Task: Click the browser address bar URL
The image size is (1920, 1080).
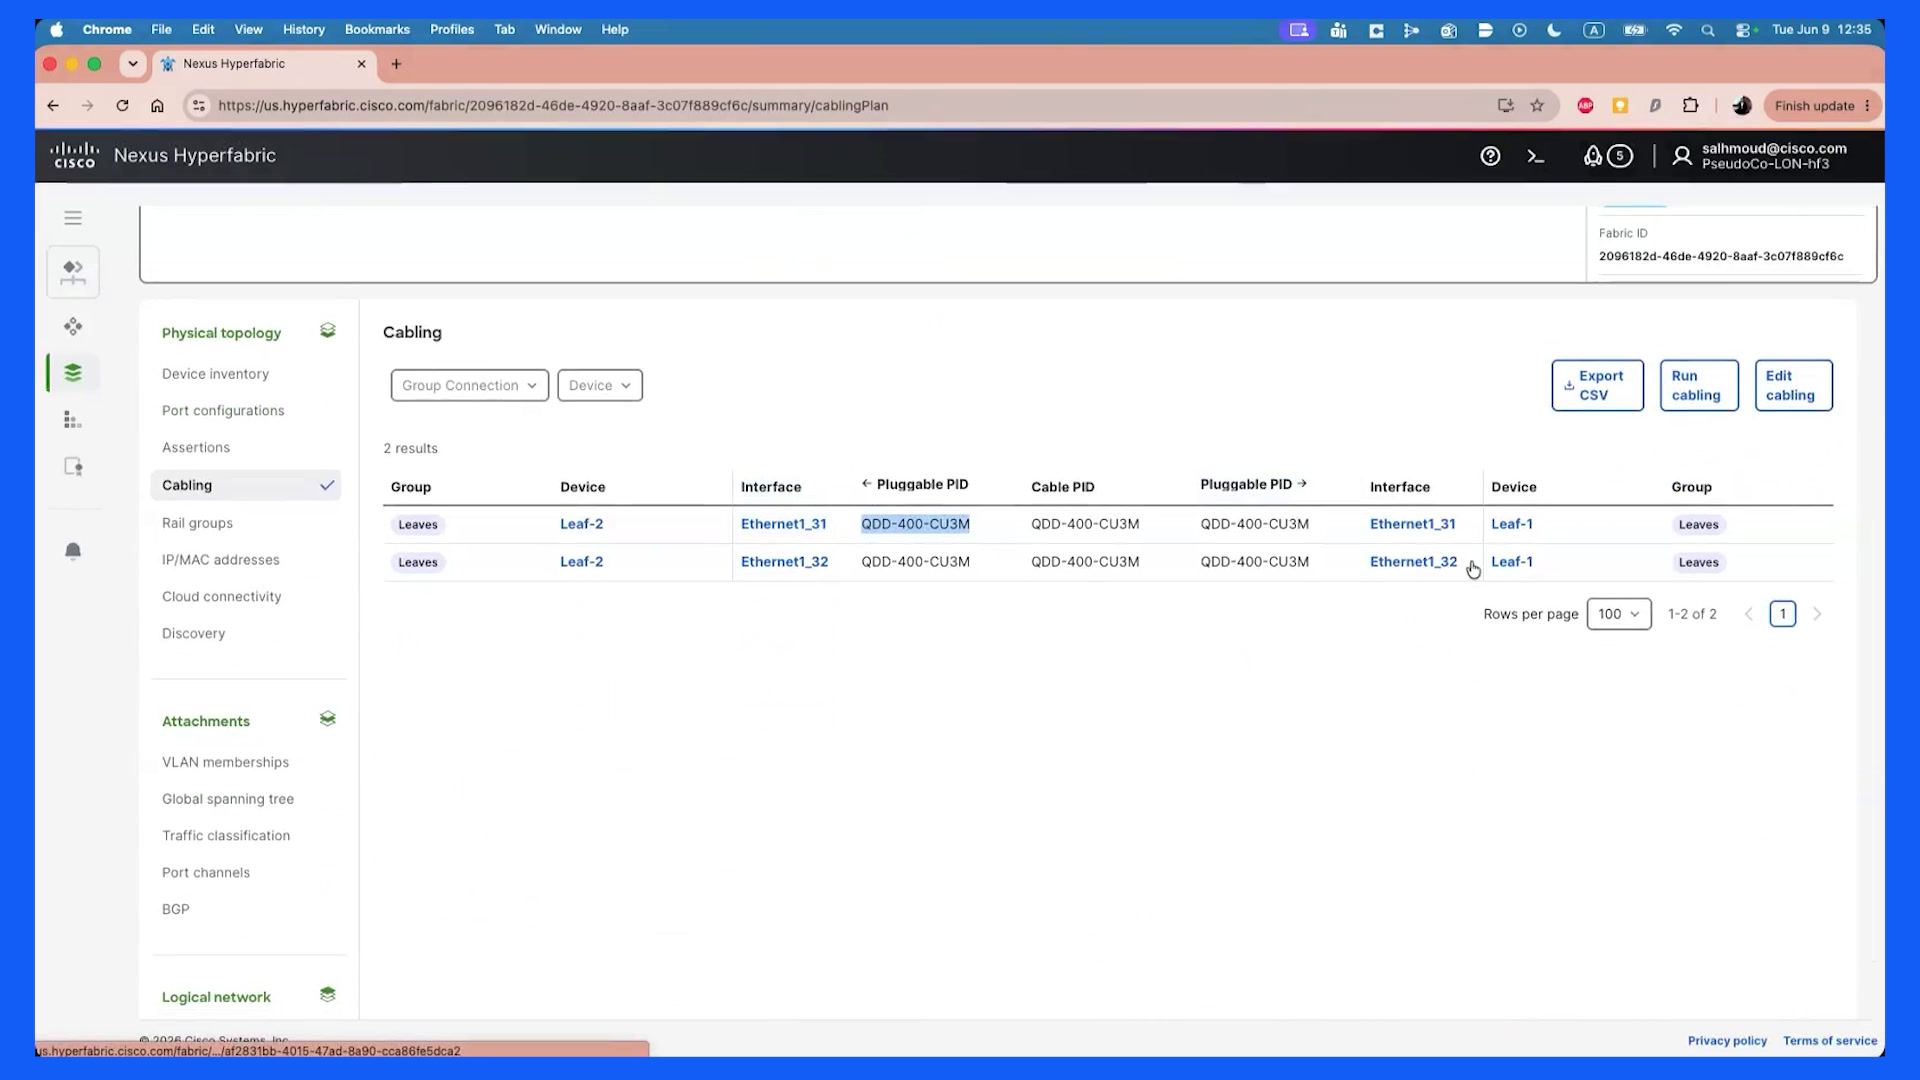Action: pyautogui.click(x=553, y=105)
